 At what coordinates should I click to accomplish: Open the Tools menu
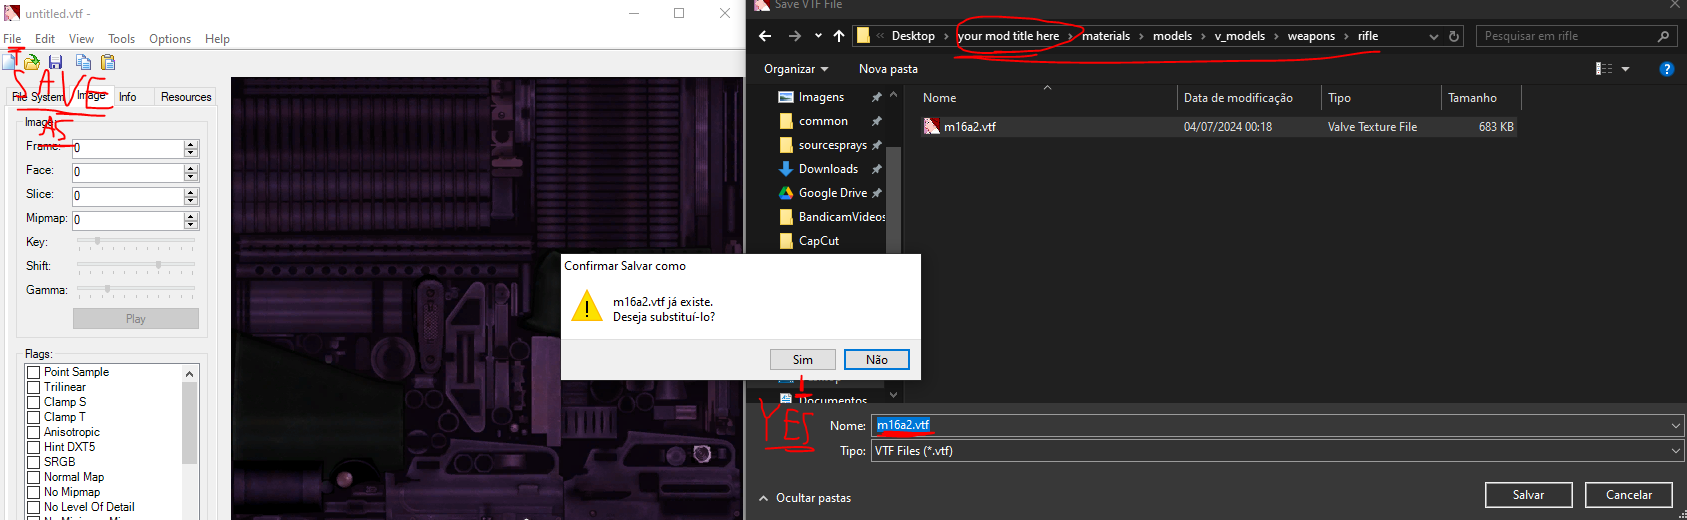121,39
